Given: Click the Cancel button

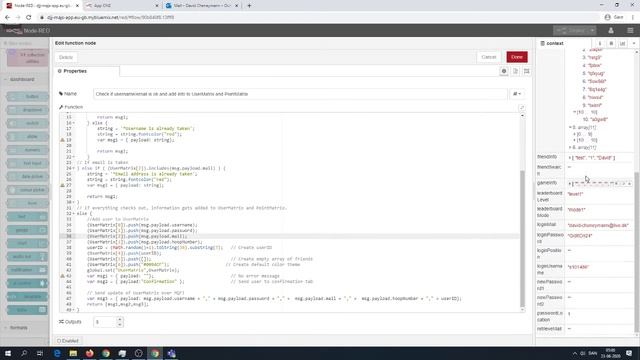Looking at the screenshot, I should click(x=489, y=57).
